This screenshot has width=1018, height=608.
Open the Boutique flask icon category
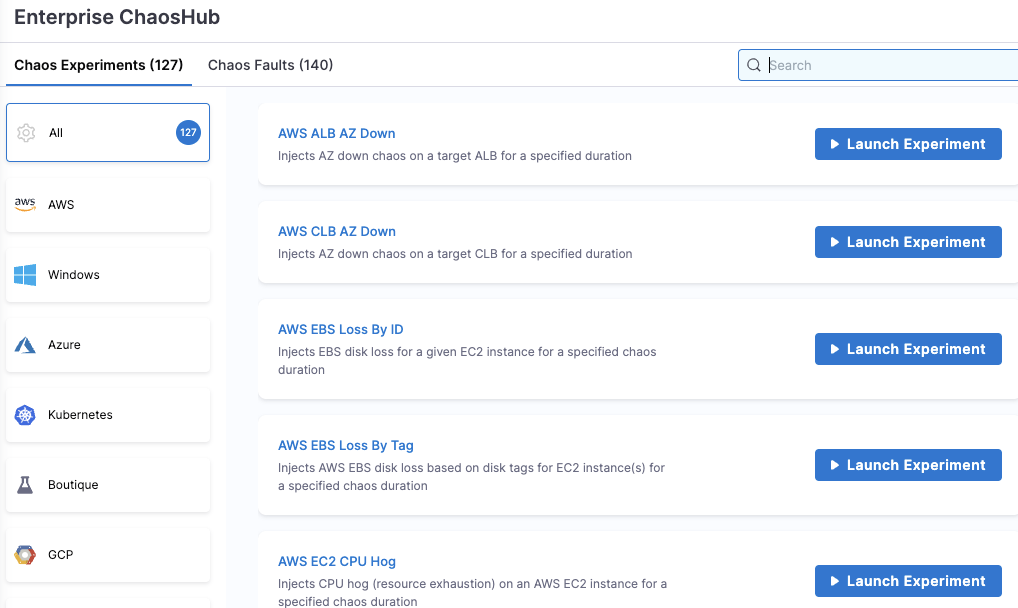coord(25,485)
